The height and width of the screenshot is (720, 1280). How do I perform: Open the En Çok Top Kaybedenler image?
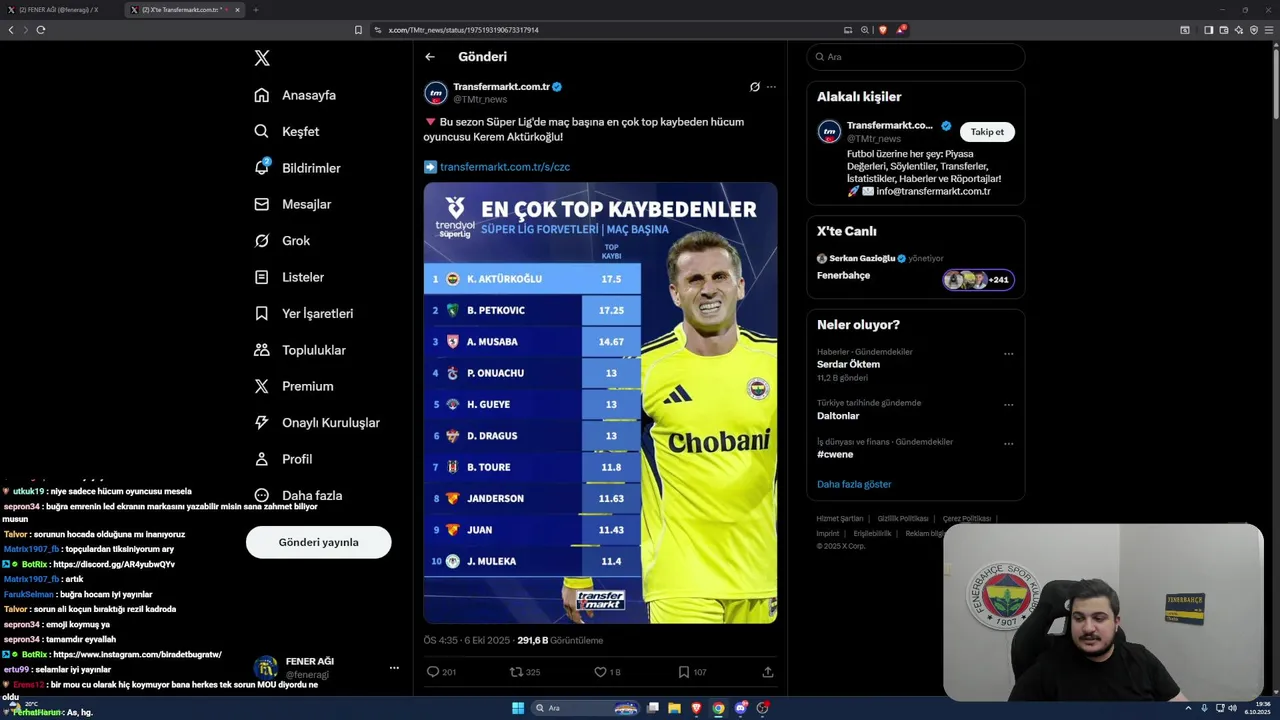pyautogui.click(x=600, y=403)
